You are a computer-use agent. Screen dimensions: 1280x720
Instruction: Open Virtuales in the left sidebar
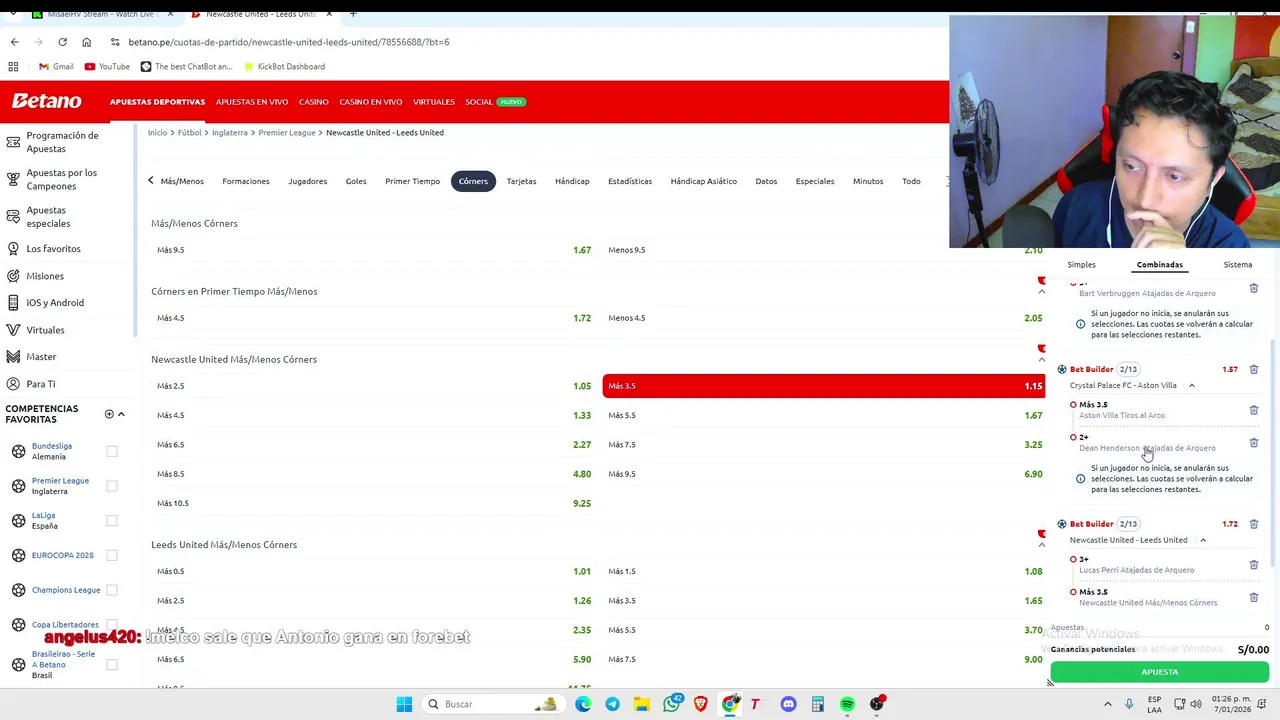(x=45, y=330)
